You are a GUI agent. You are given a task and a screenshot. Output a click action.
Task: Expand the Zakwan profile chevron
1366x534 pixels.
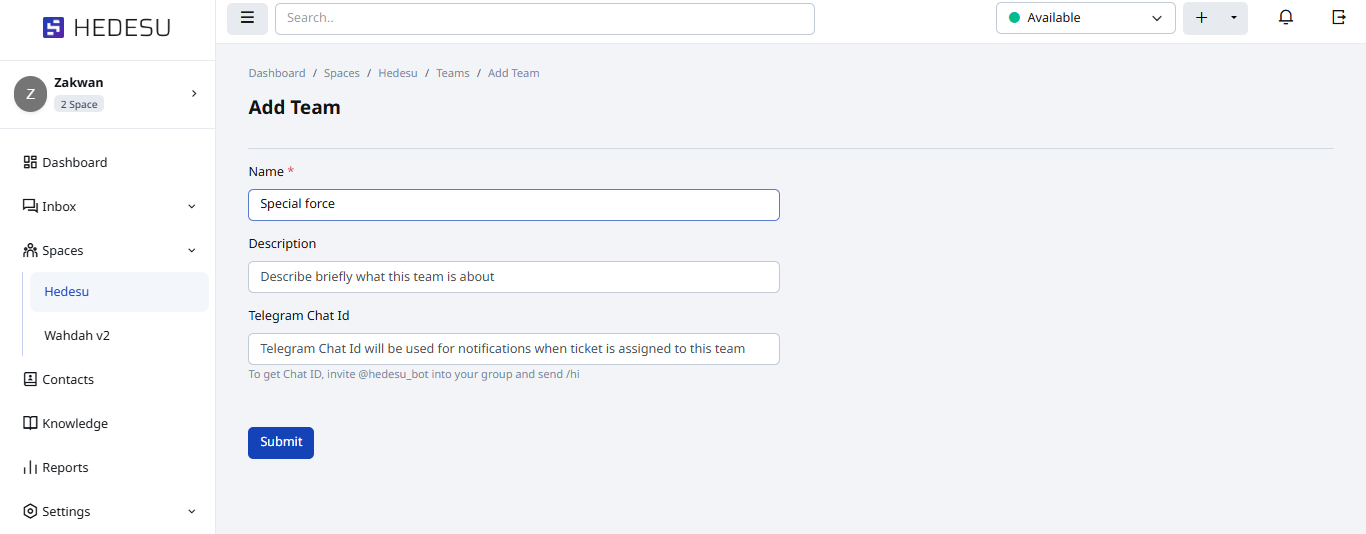tap(194, 94)
